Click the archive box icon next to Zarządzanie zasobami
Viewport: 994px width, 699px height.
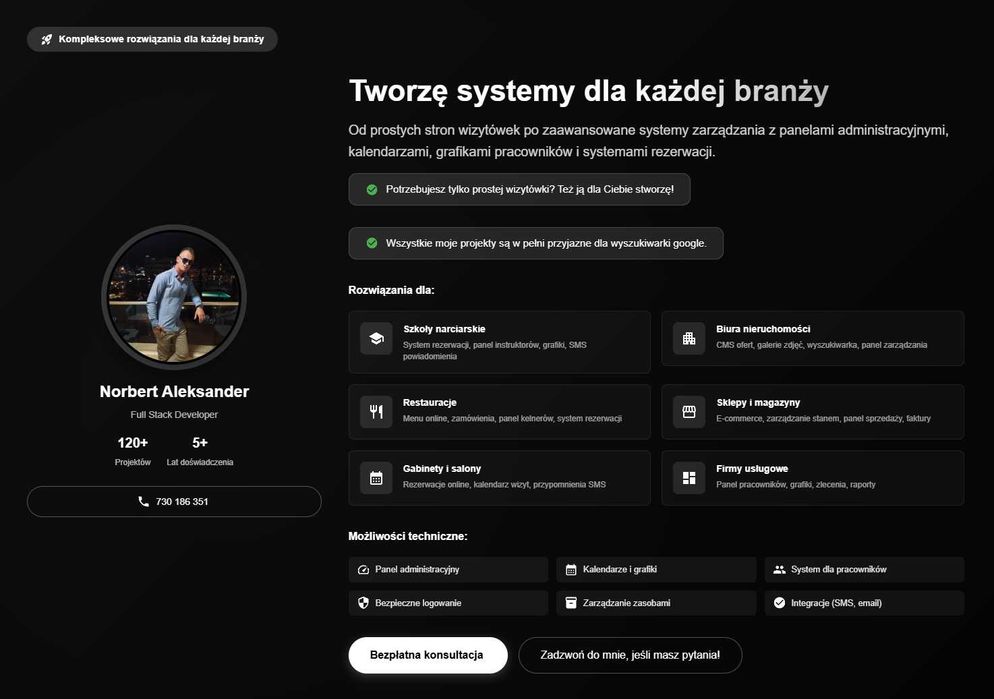[571, 603]
